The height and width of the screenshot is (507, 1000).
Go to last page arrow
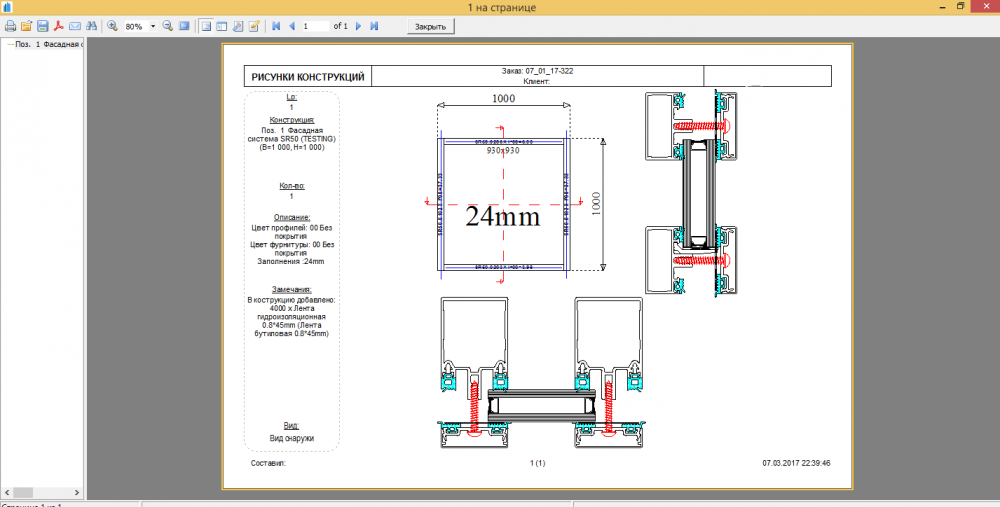coord(374,26)
